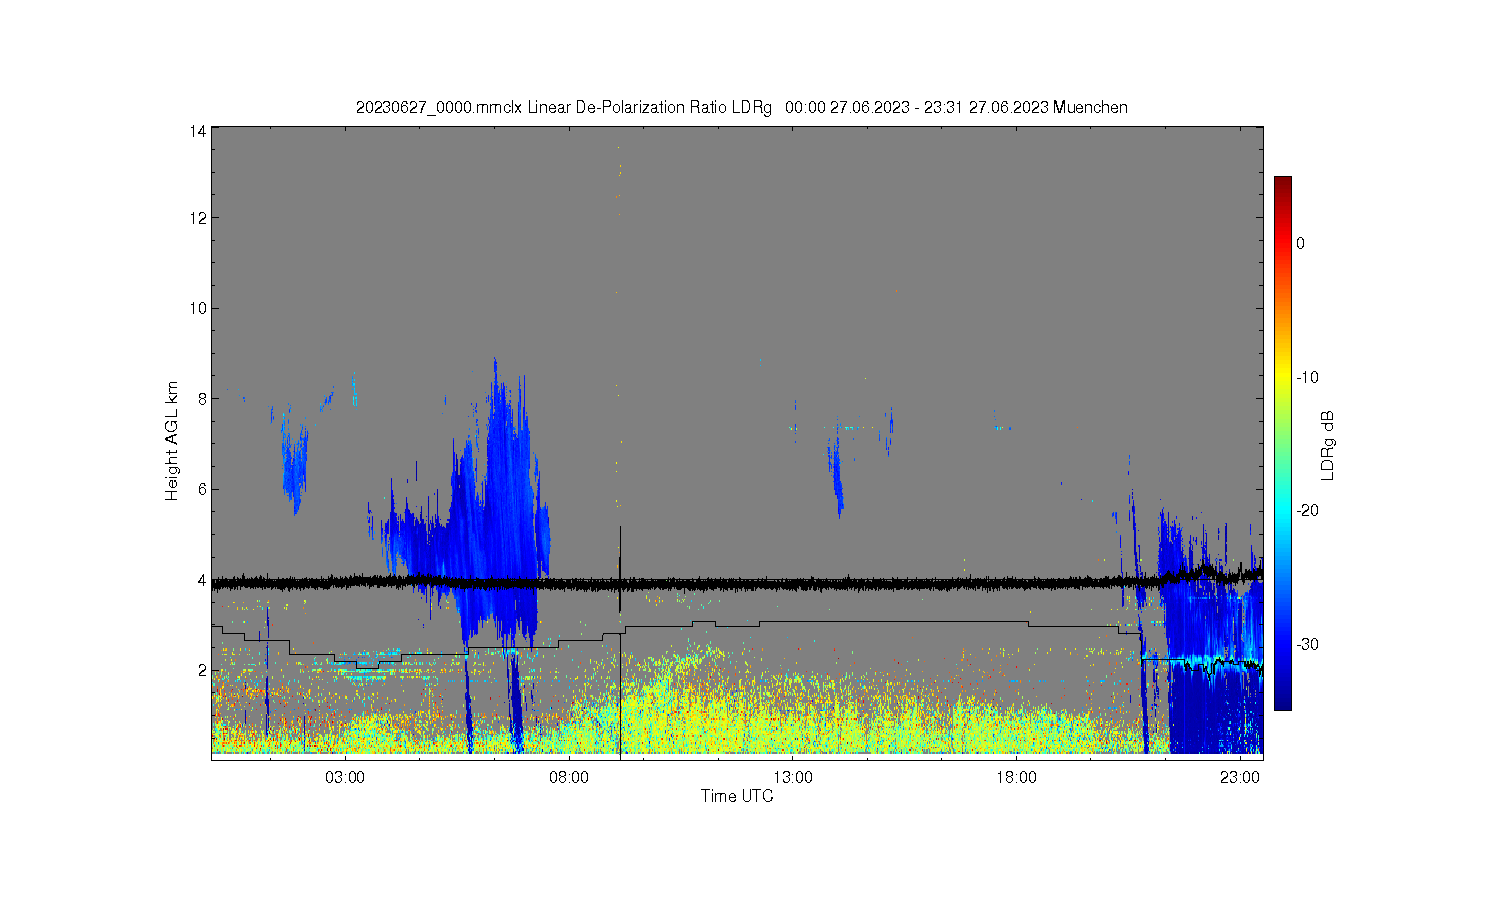Viewport: 1500px width, 900px height.
Task: Click the 18:00 time tick label
Action: pos(1017,777)
